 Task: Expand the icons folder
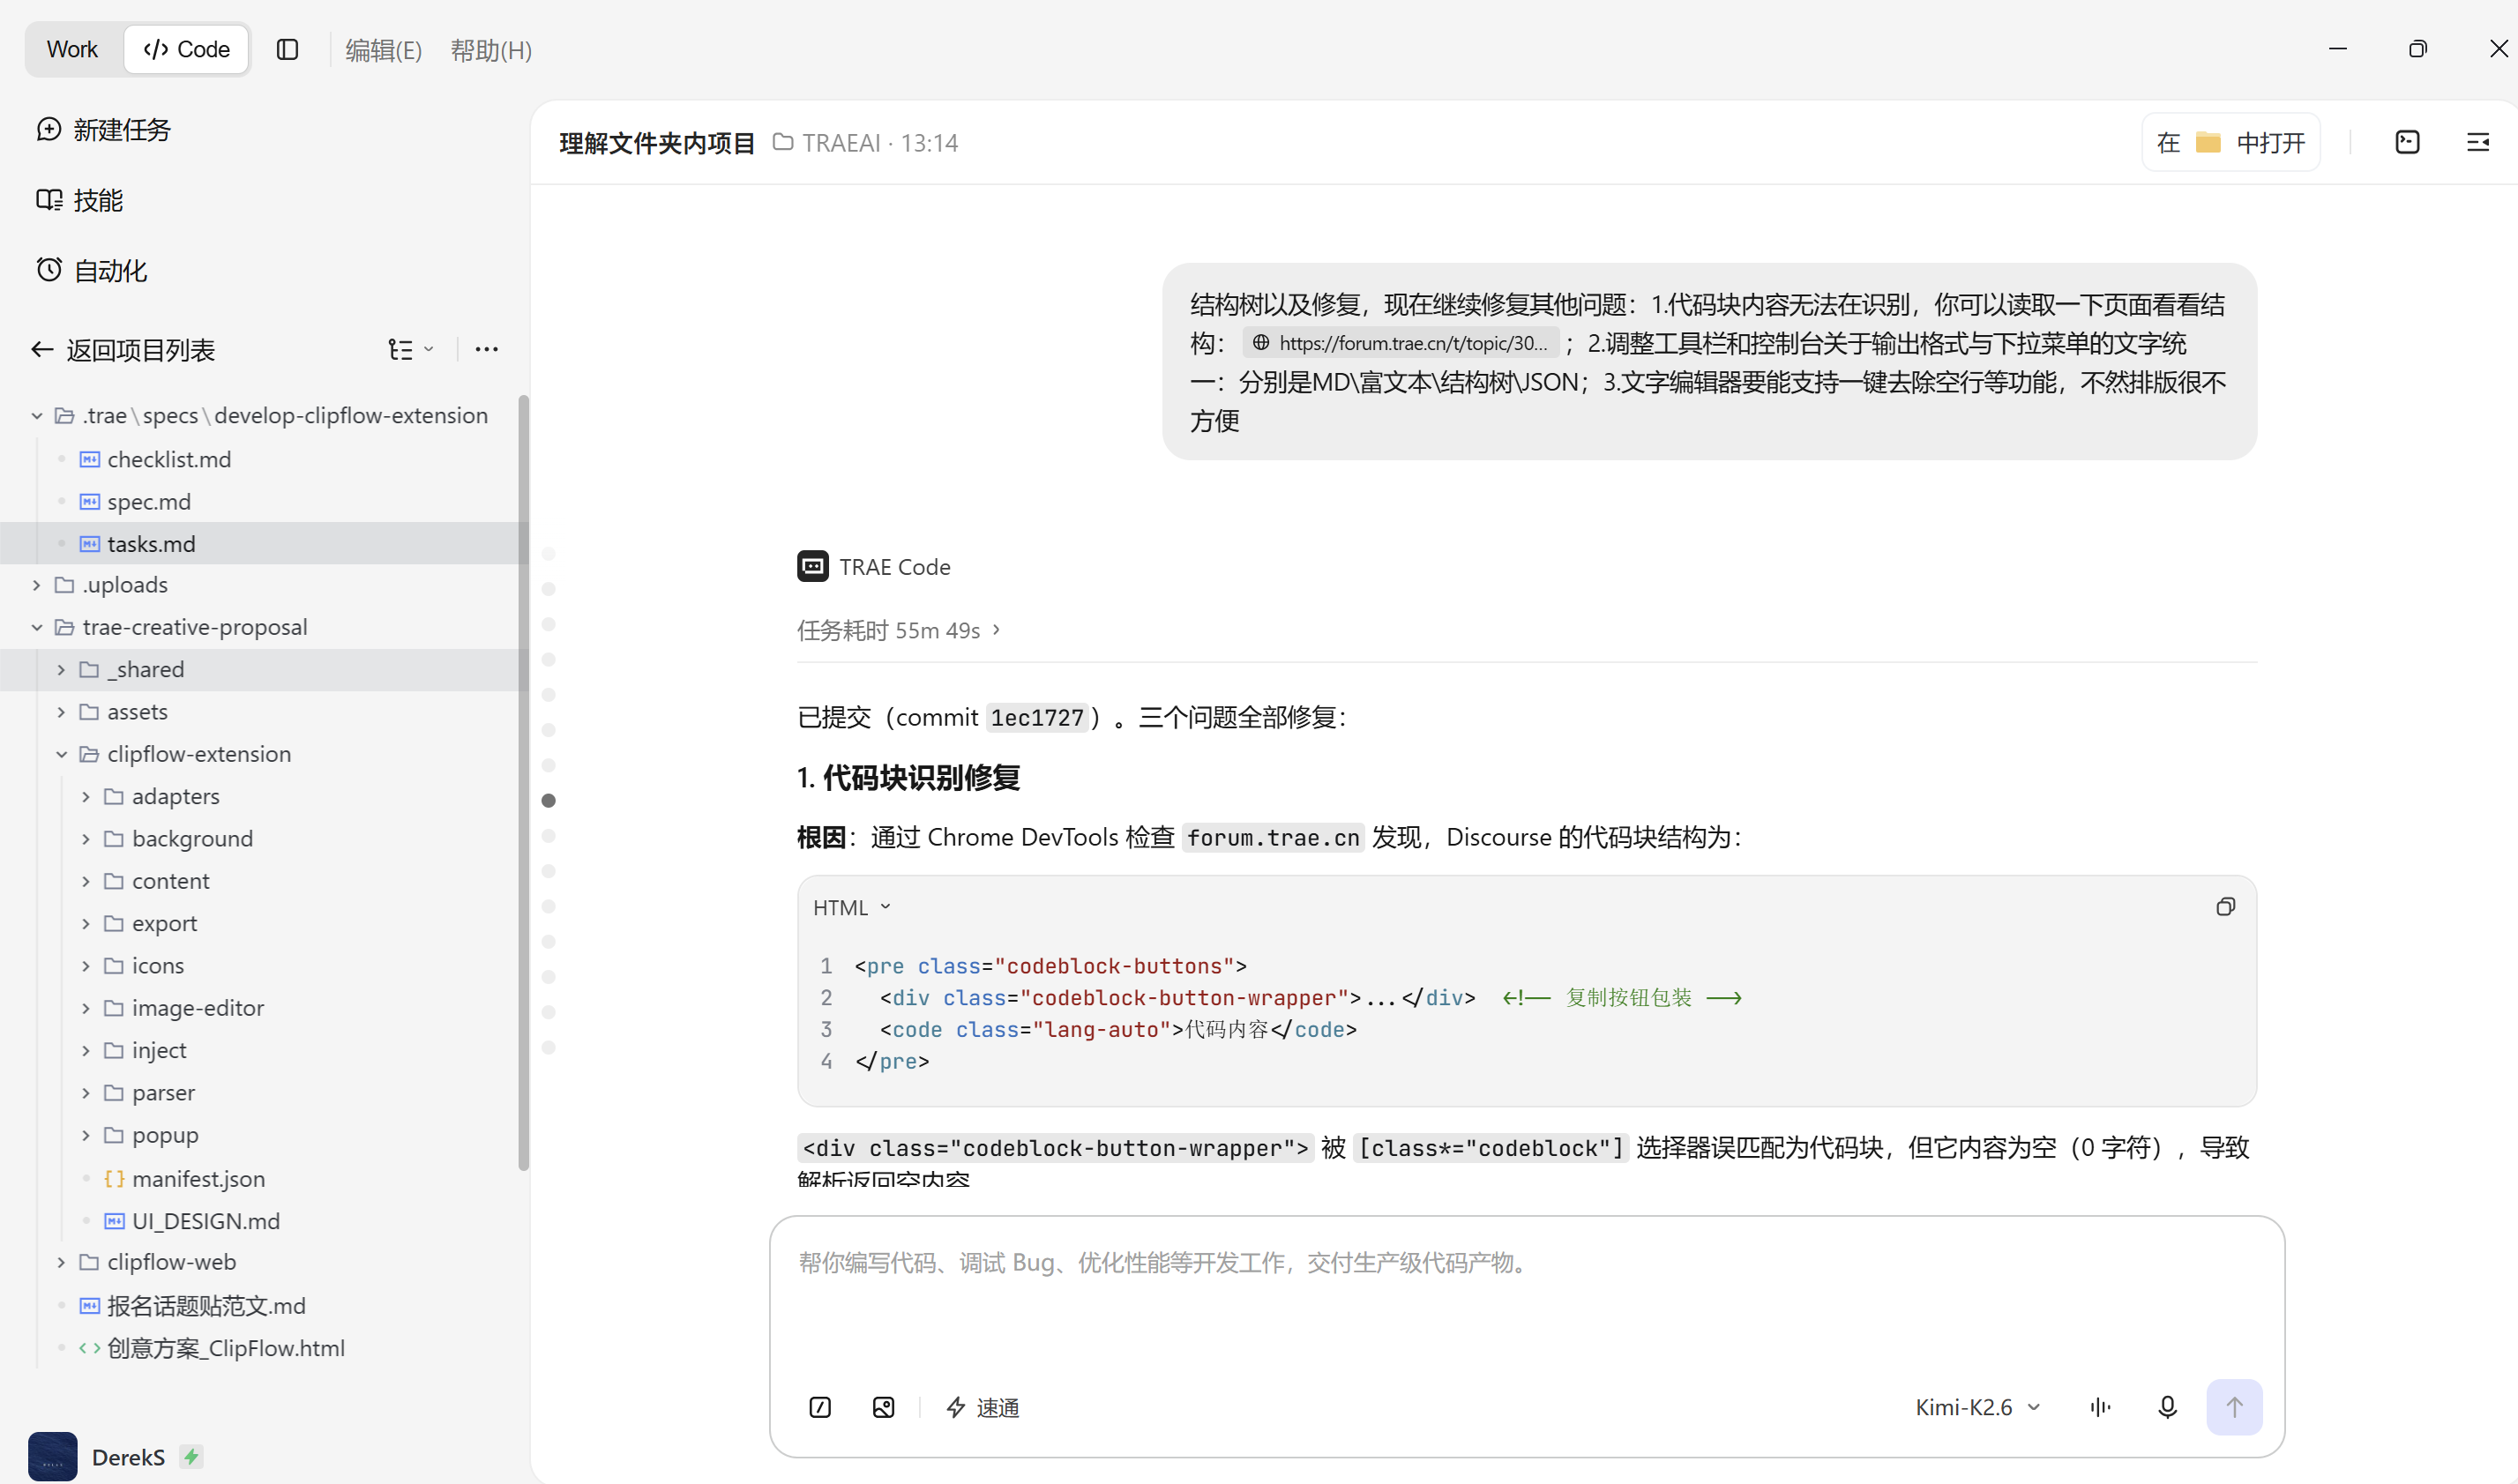(86, 966)
